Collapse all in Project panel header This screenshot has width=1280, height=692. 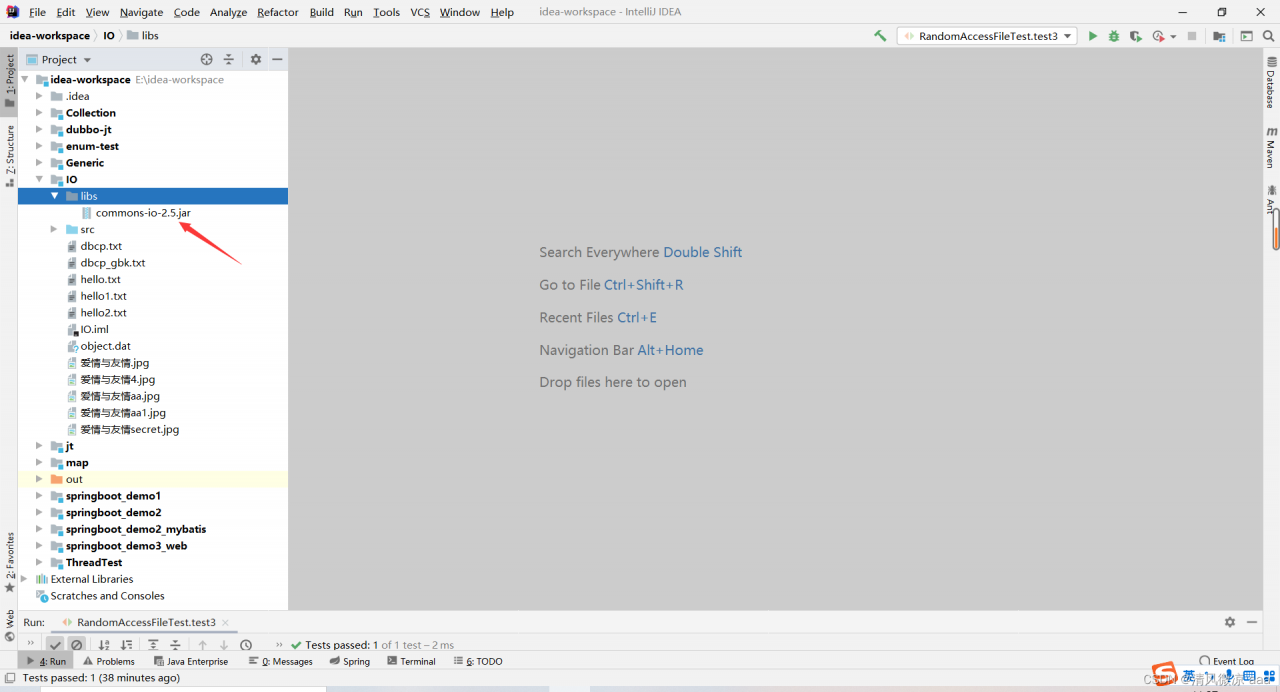[228, 59]
